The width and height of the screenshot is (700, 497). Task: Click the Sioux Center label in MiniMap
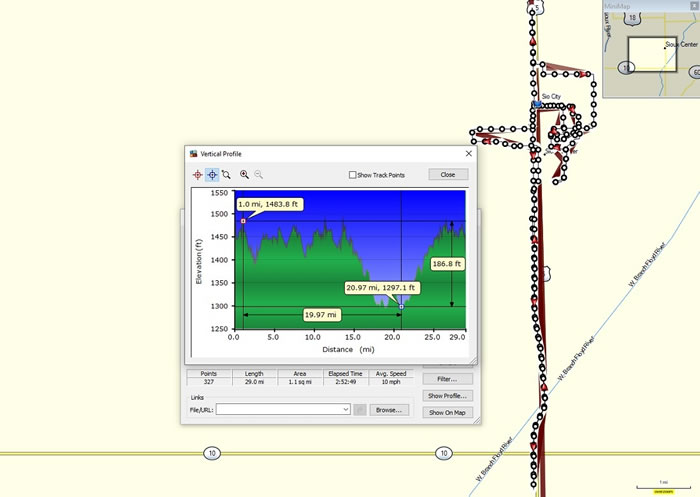[681, 45]
